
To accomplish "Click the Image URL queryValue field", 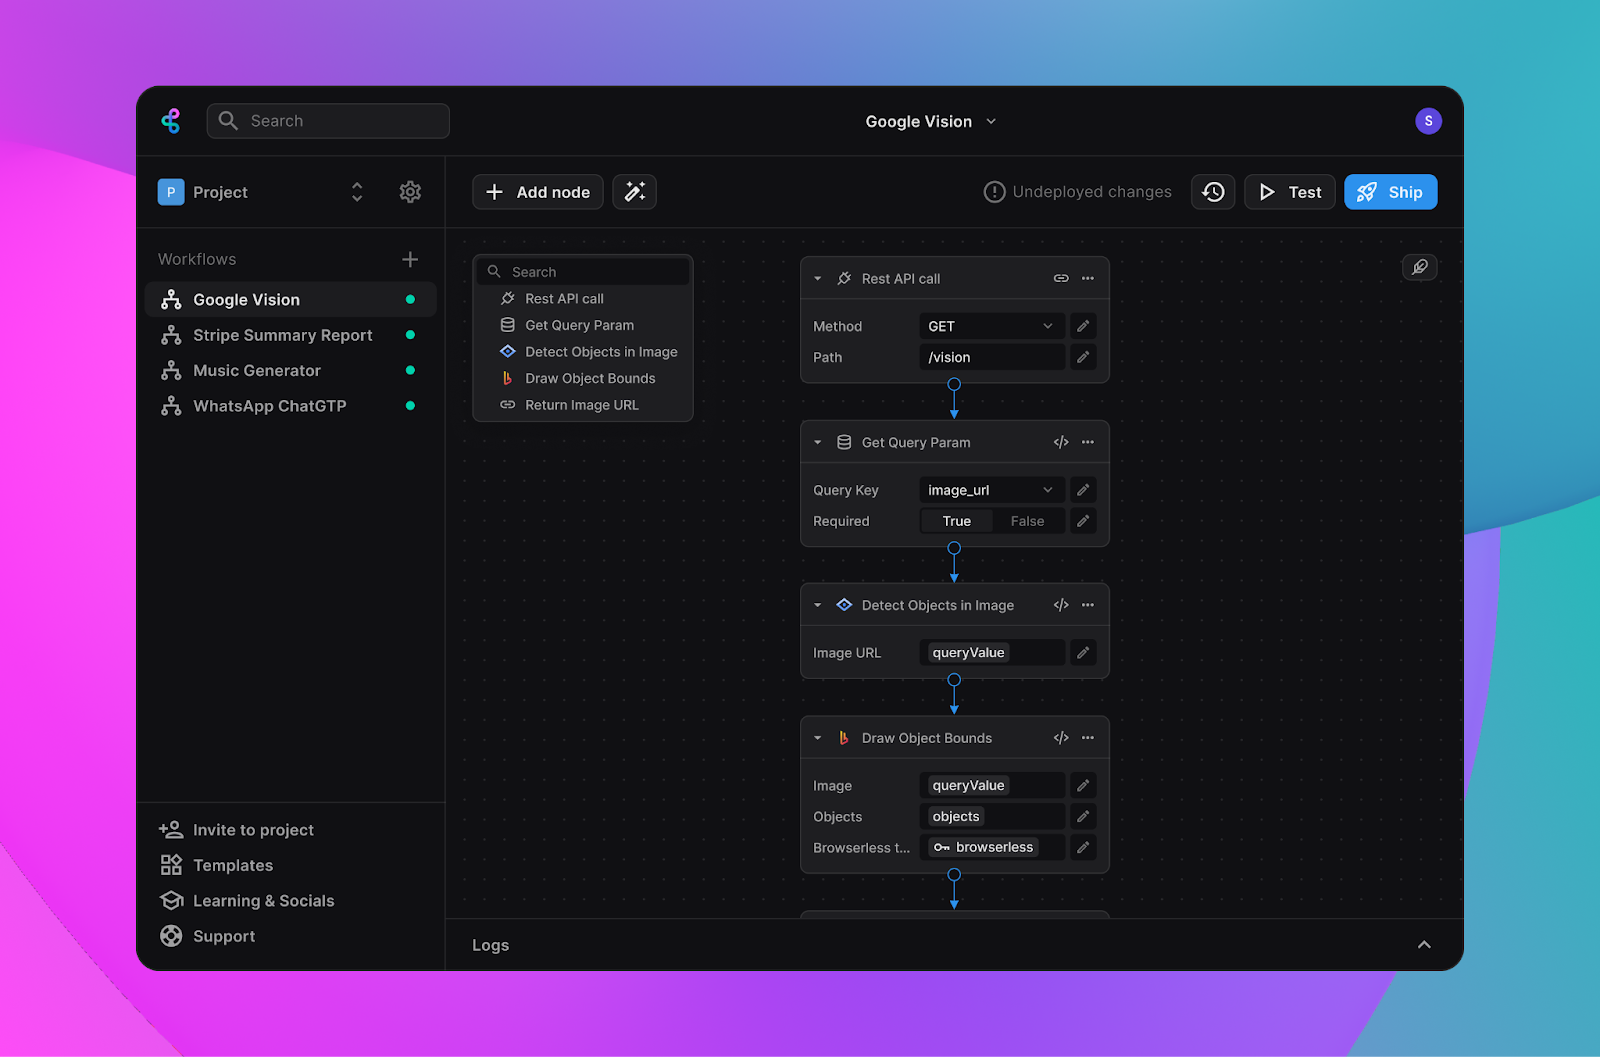I will coord(992,653).
